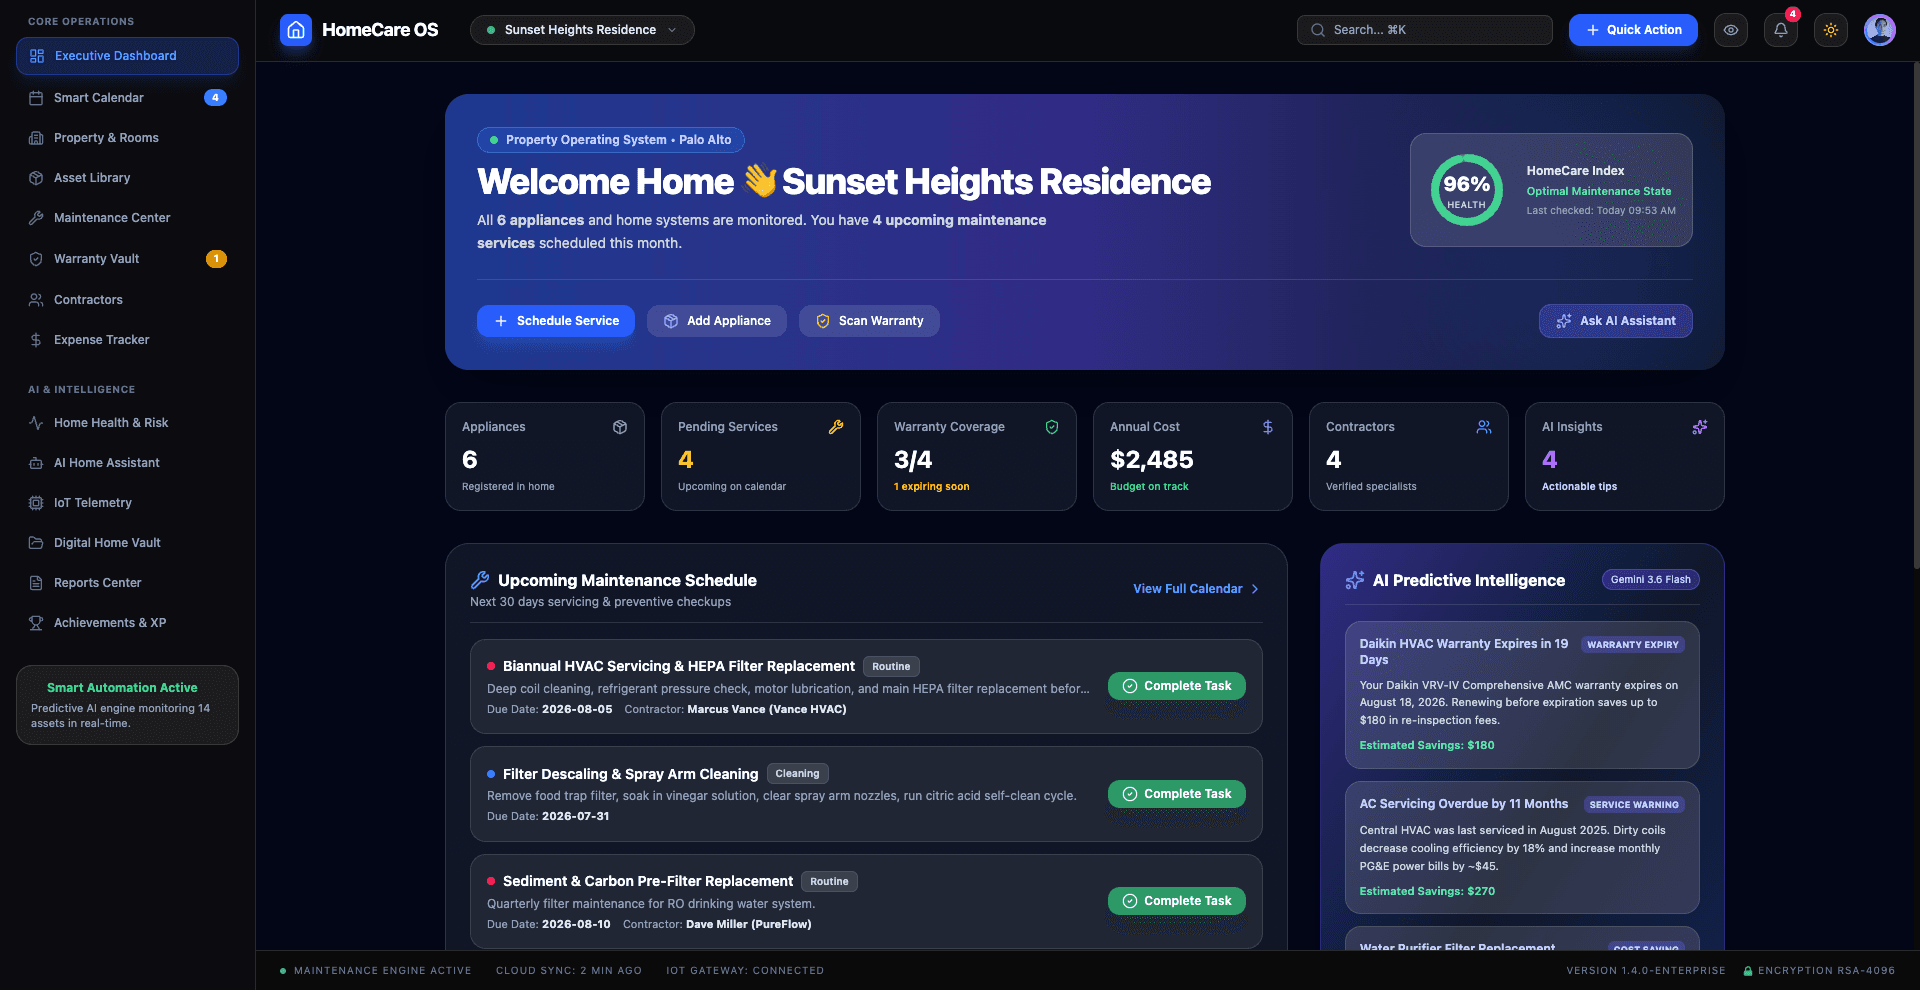Open Smart Calendar menu item
Viewport: 1920px width, 990px height.
[x=127, y=98]
